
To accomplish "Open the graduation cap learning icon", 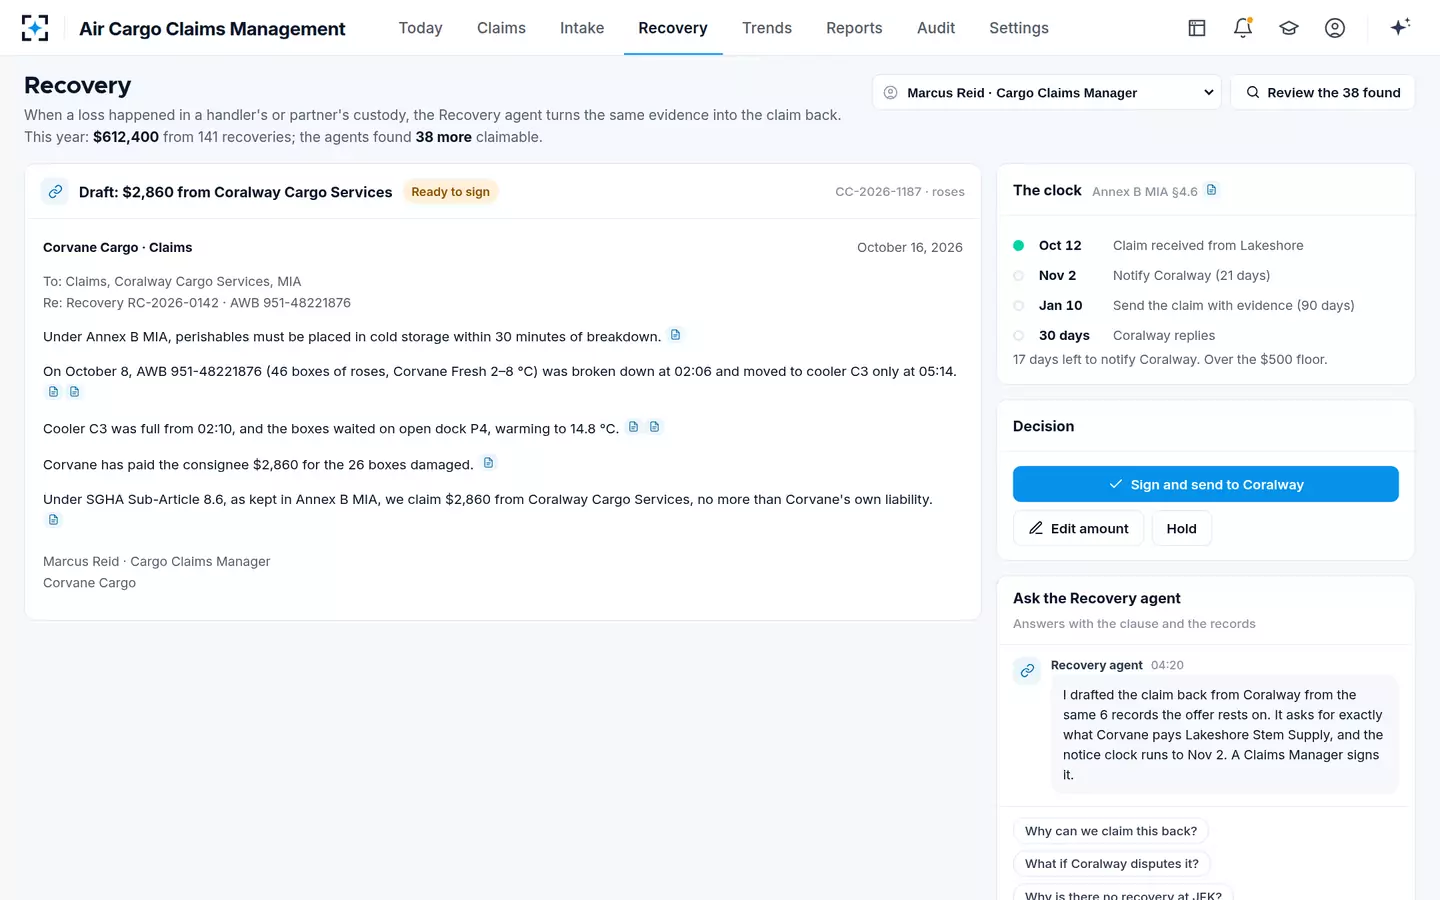I will (x=1289, y=28).
